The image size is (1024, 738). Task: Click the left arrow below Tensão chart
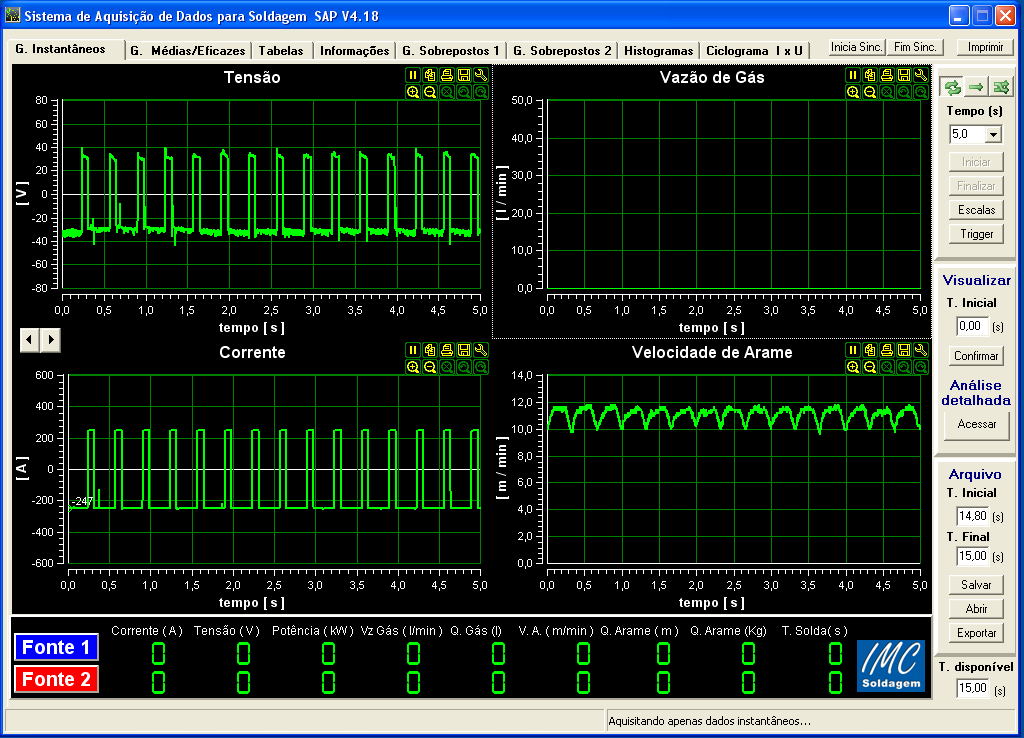[30, 340]
